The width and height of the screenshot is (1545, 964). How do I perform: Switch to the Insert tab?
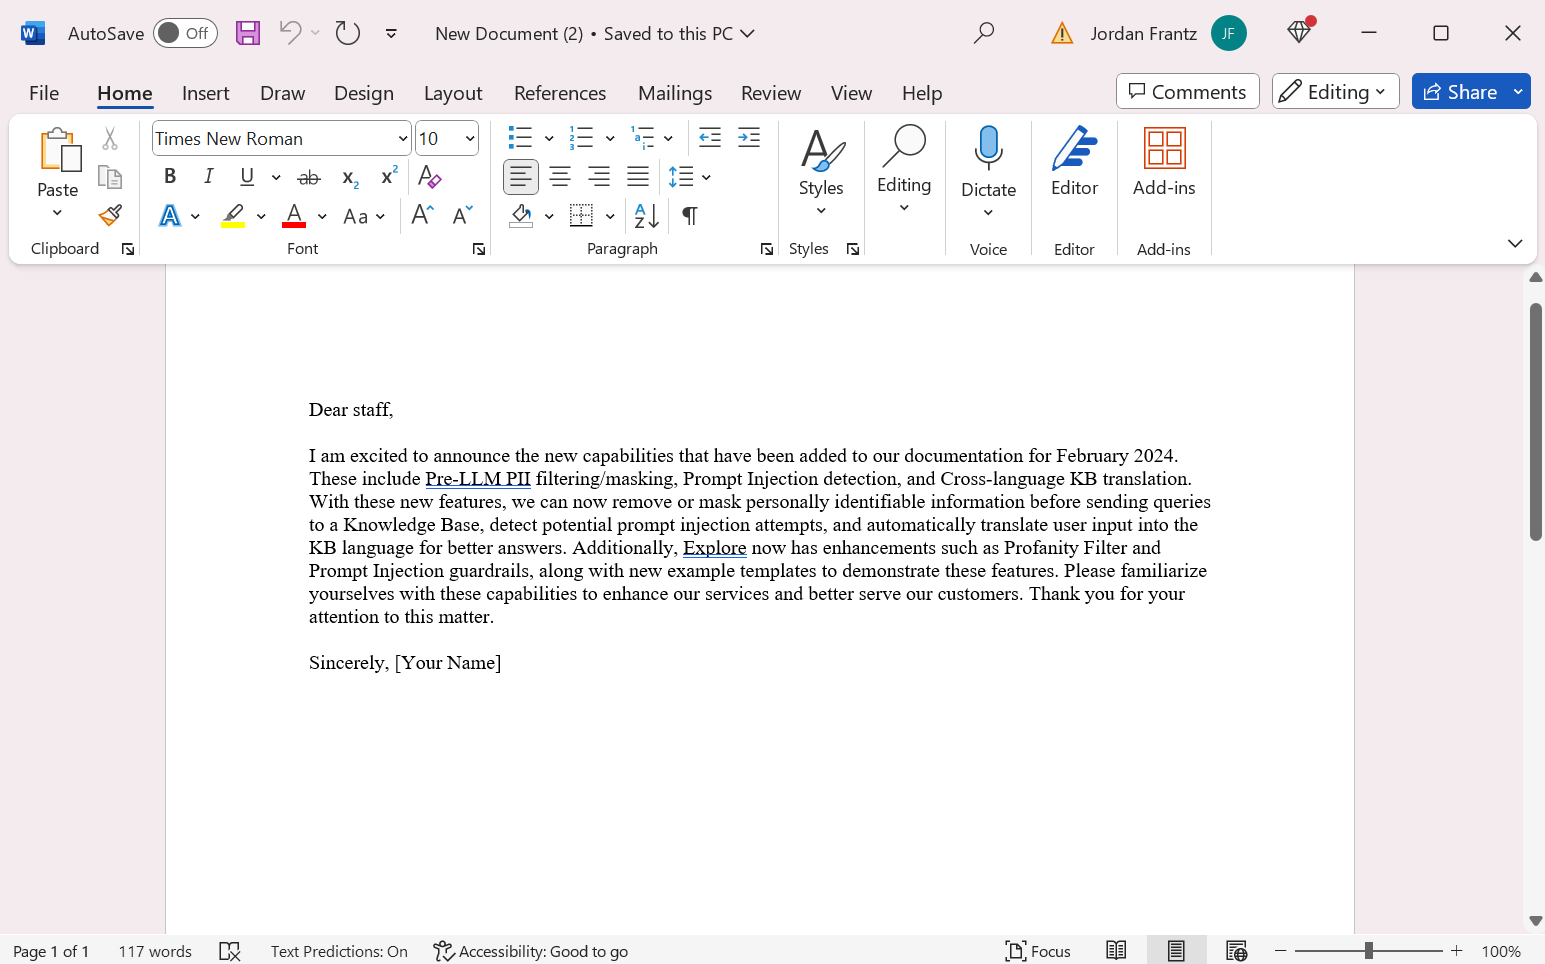click(206, 93)
